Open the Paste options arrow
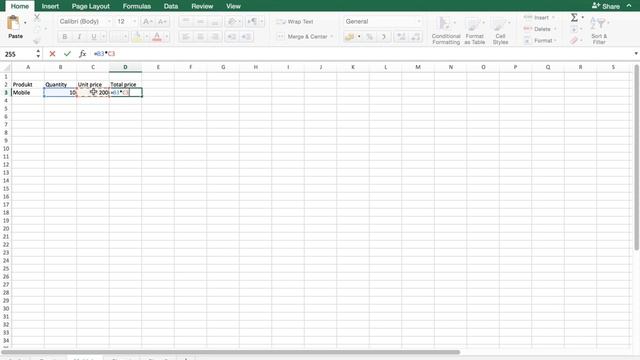Image resolution: width=640 pixels, height=360 pixels. [x=25, y=23]
